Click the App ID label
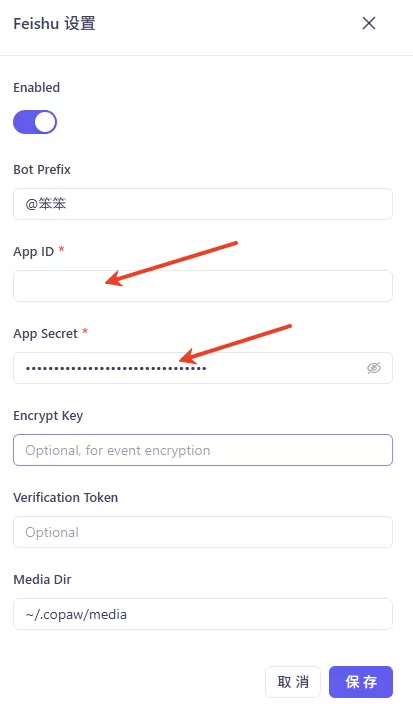This screenshot has width=413, height=727. click(x=34, y=252)
